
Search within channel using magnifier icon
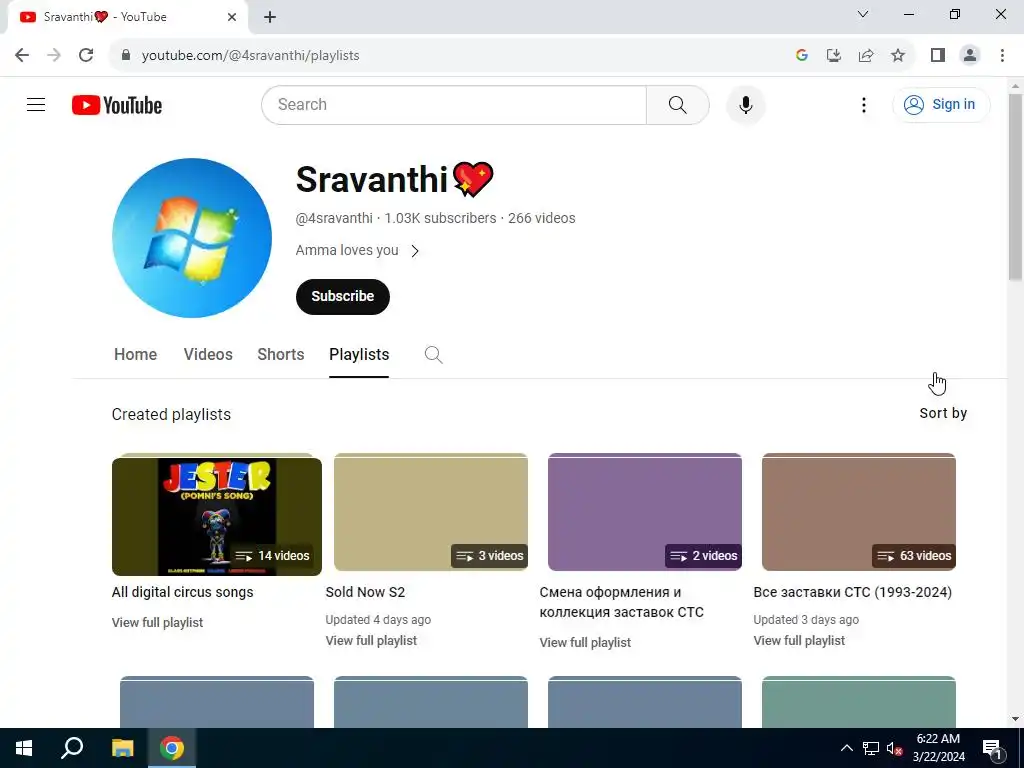click(433, 355)
